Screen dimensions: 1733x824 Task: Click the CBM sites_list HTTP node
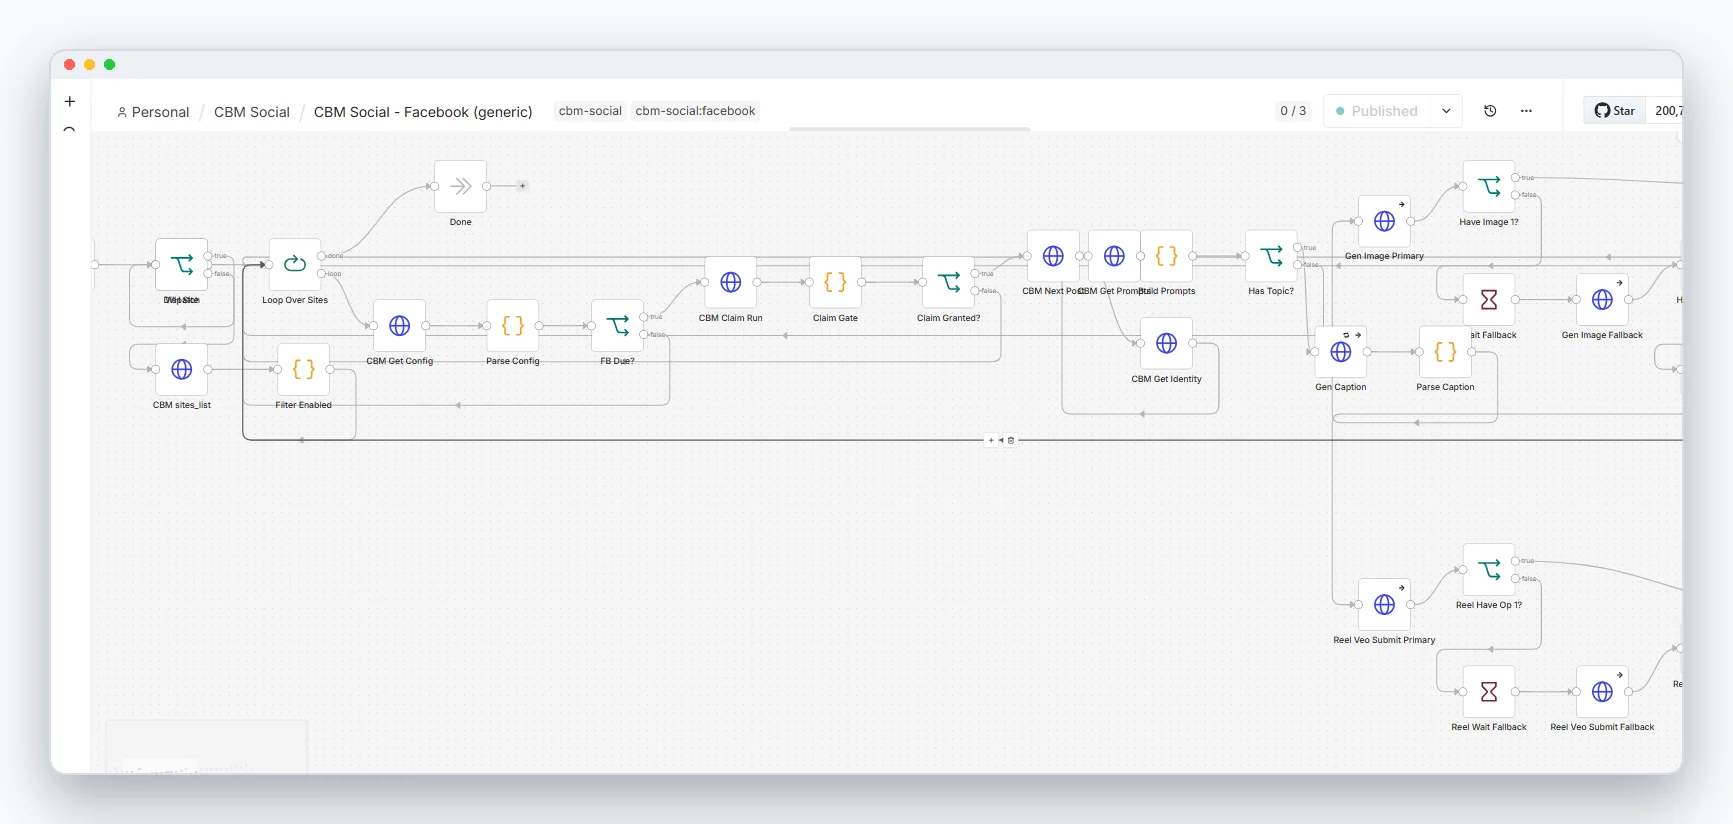pyautogui.click(x=182, y=369)
